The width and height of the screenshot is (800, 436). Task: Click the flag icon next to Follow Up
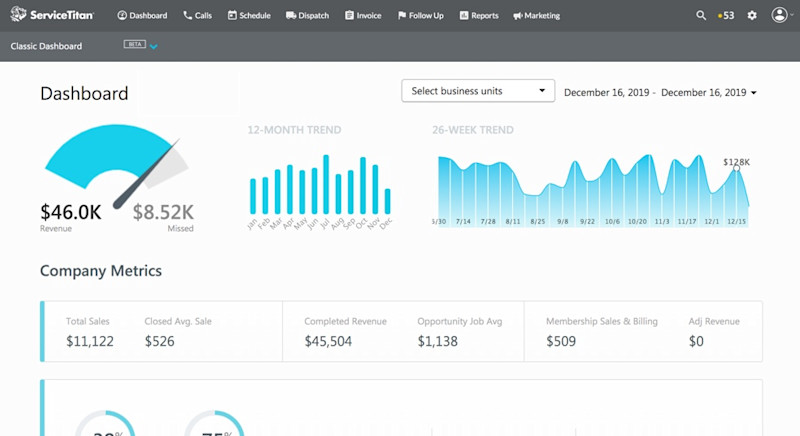point(402,15)
